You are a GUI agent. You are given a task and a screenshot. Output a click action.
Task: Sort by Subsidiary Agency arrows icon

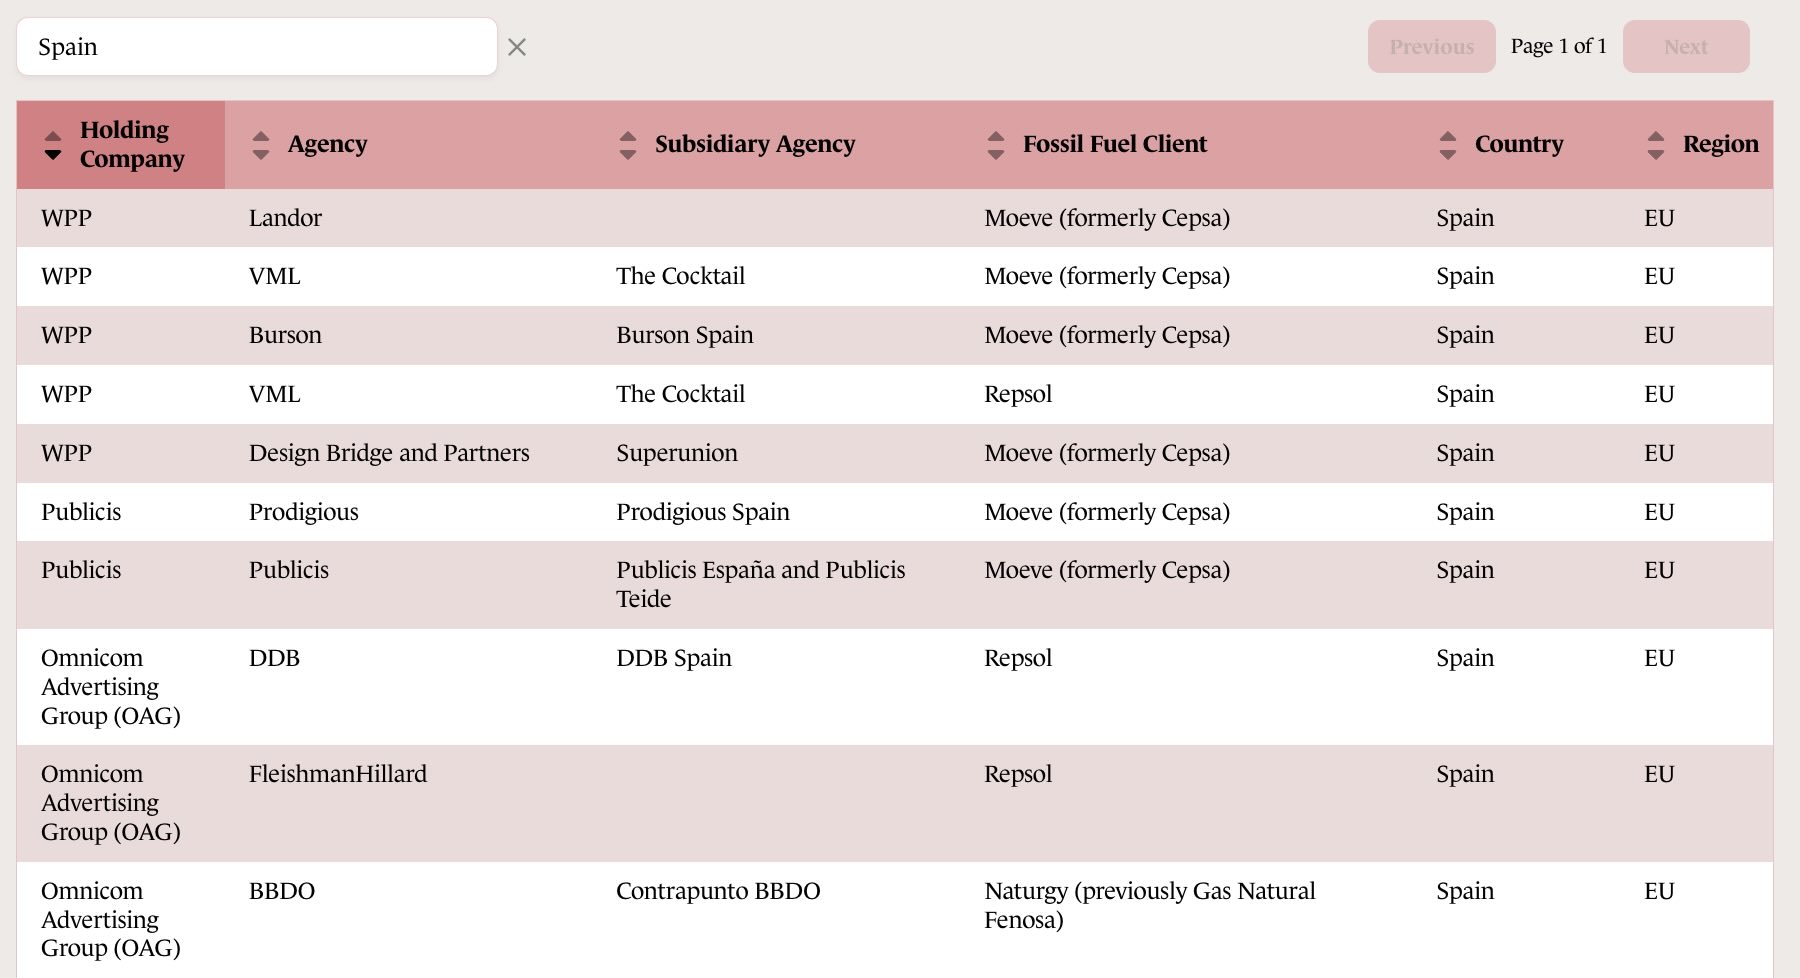point(628,145)
